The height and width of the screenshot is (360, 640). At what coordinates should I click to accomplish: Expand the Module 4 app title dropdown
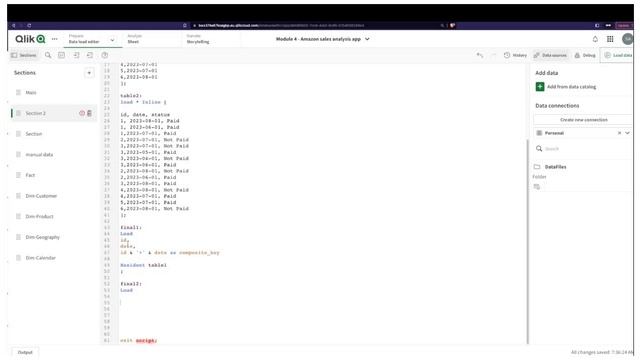coord(367,39)
